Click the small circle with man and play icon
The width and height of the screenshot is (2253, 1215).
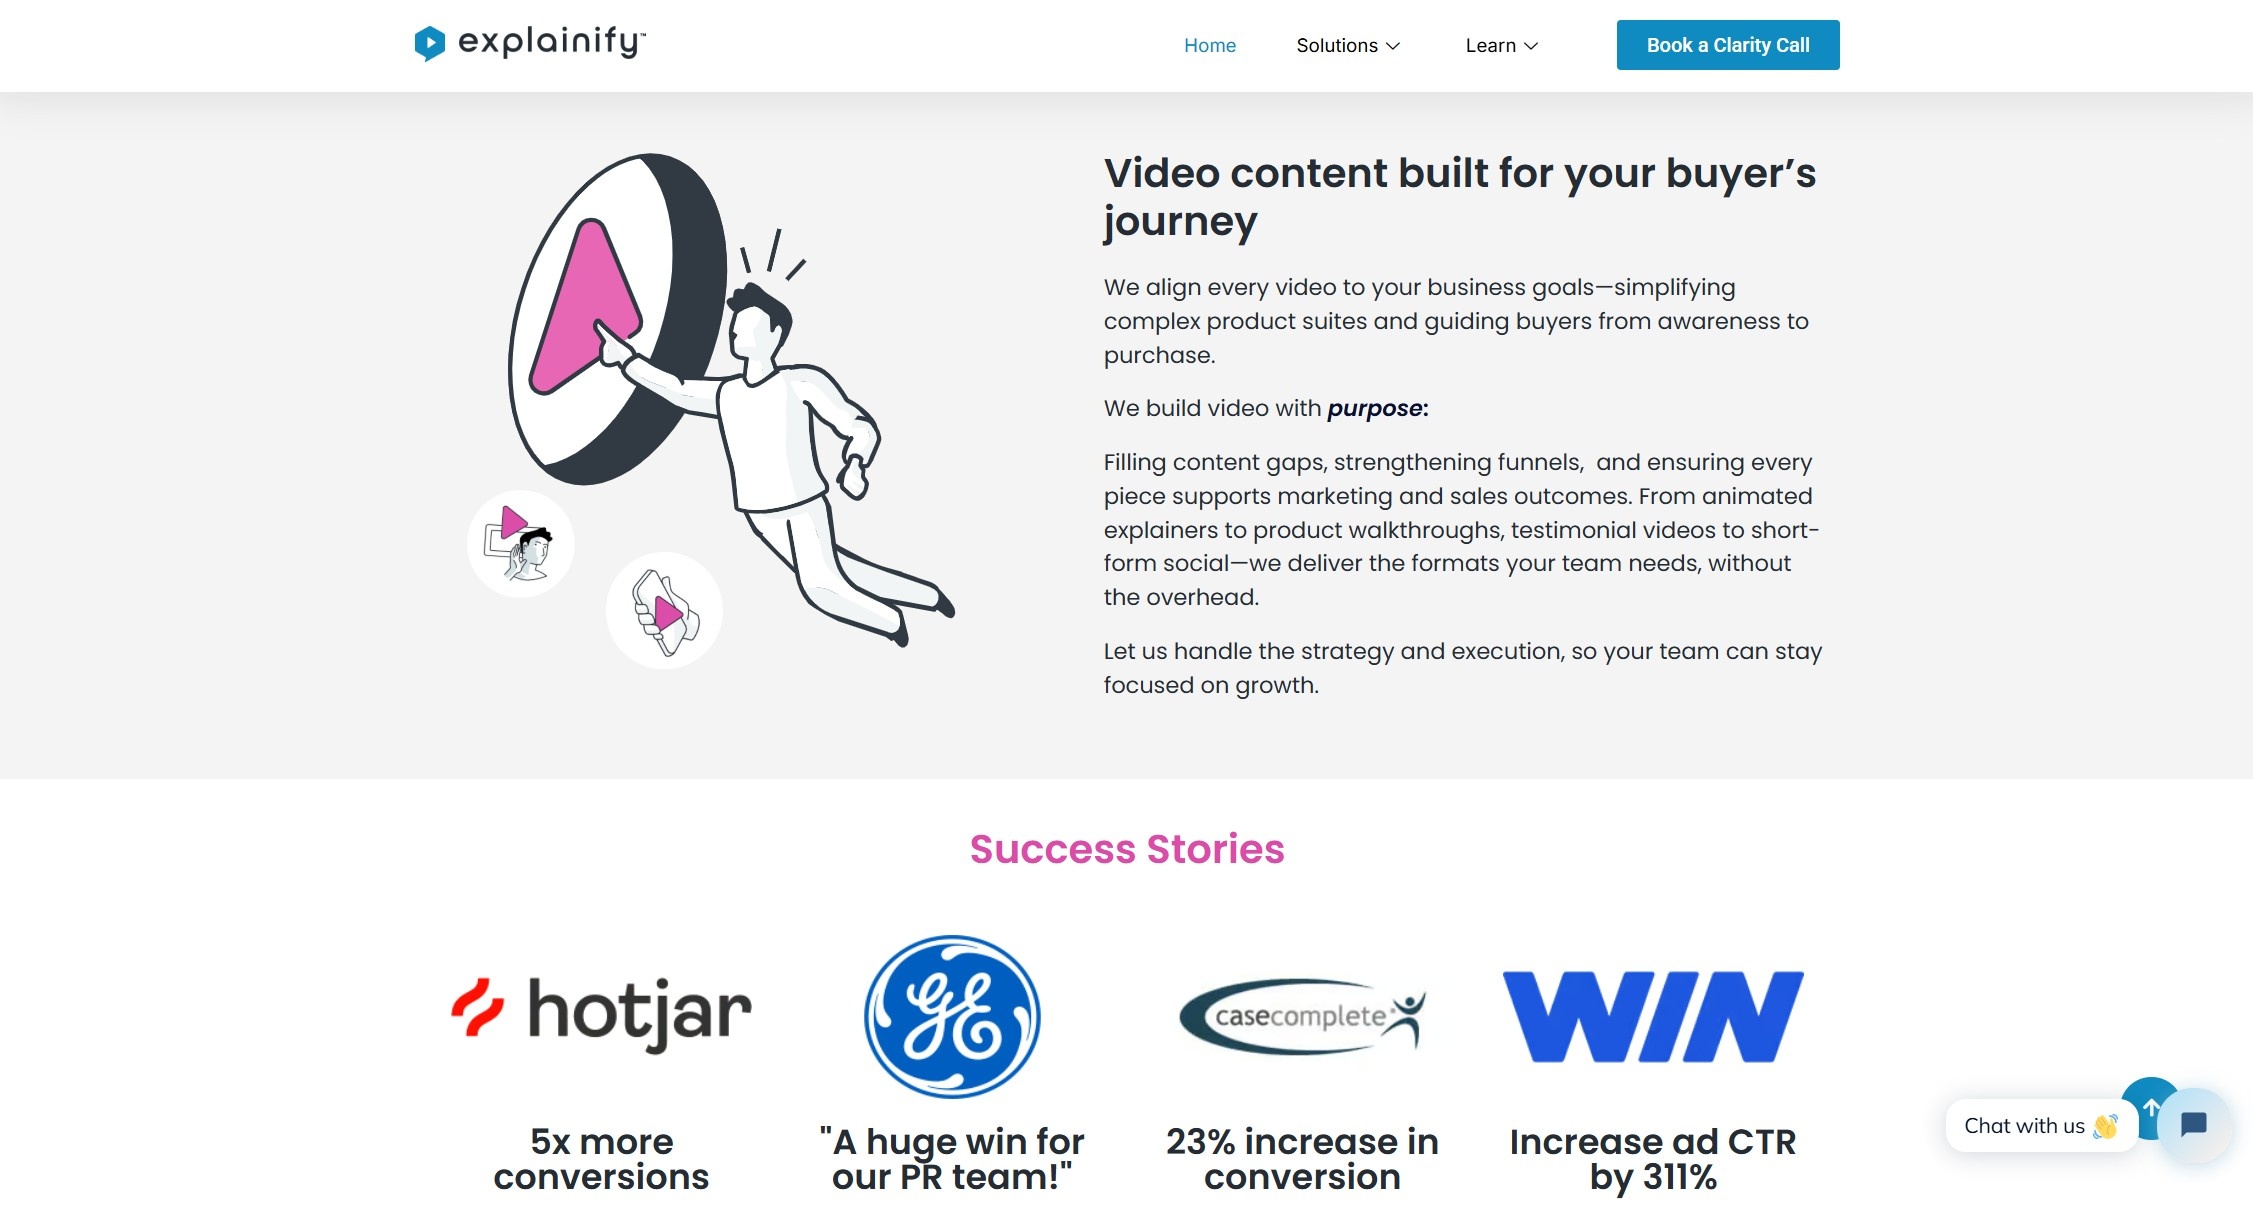pos(520,544)
